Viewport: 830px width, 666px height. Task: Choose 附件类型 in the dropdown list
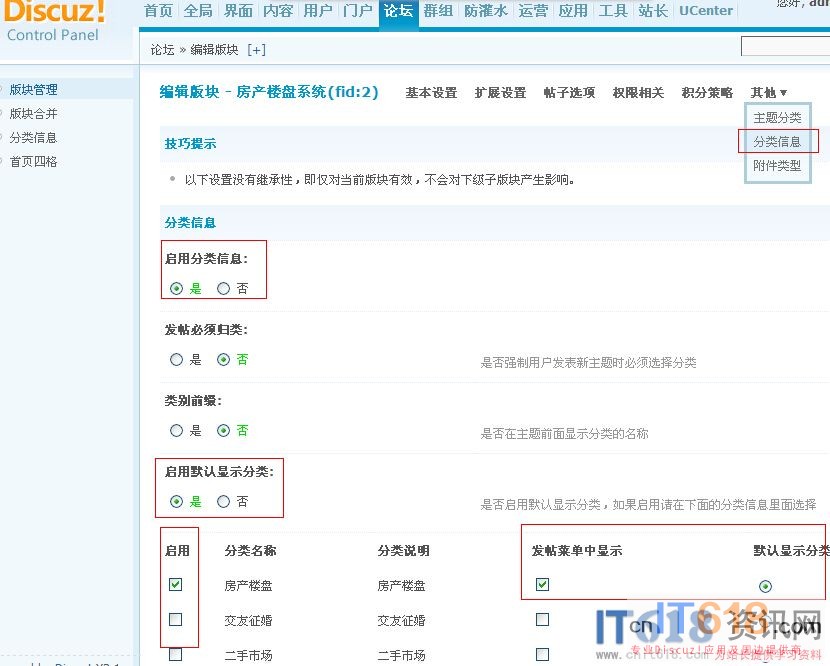pos(777,166)
